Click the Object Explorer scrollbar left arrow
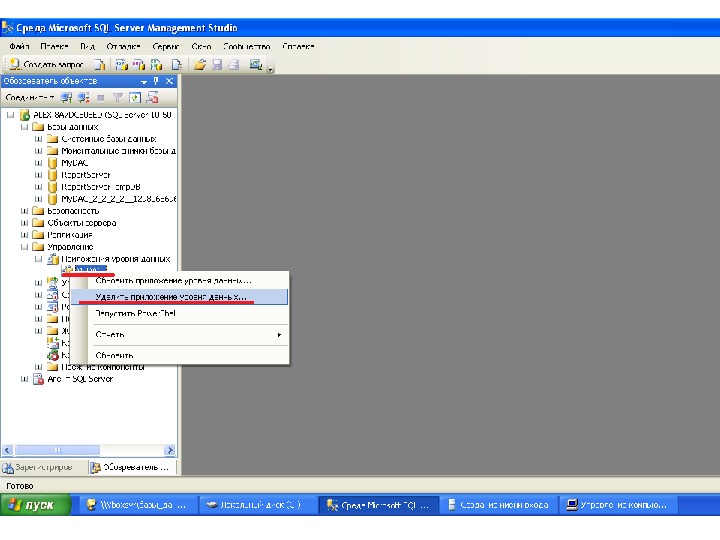This screenshot has height=540, width=720. pyautogui.click(x=7, y=450)
